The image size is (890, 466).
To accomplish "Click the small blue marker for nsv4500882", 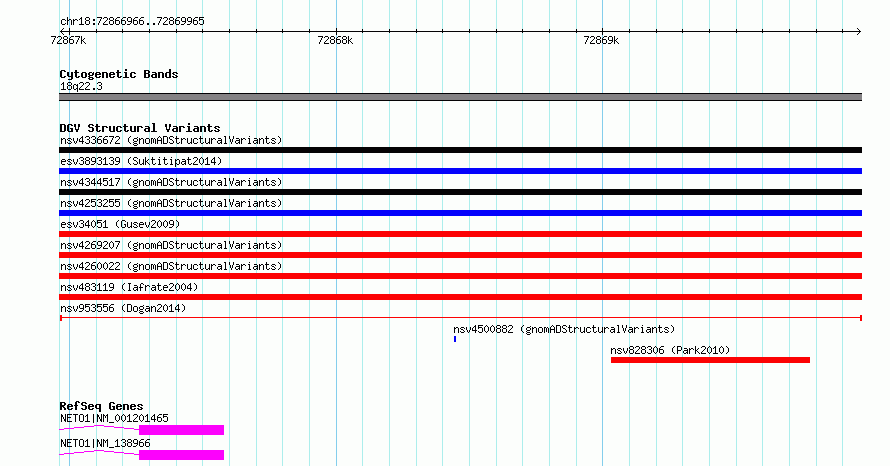I will (x=455, y=339).
